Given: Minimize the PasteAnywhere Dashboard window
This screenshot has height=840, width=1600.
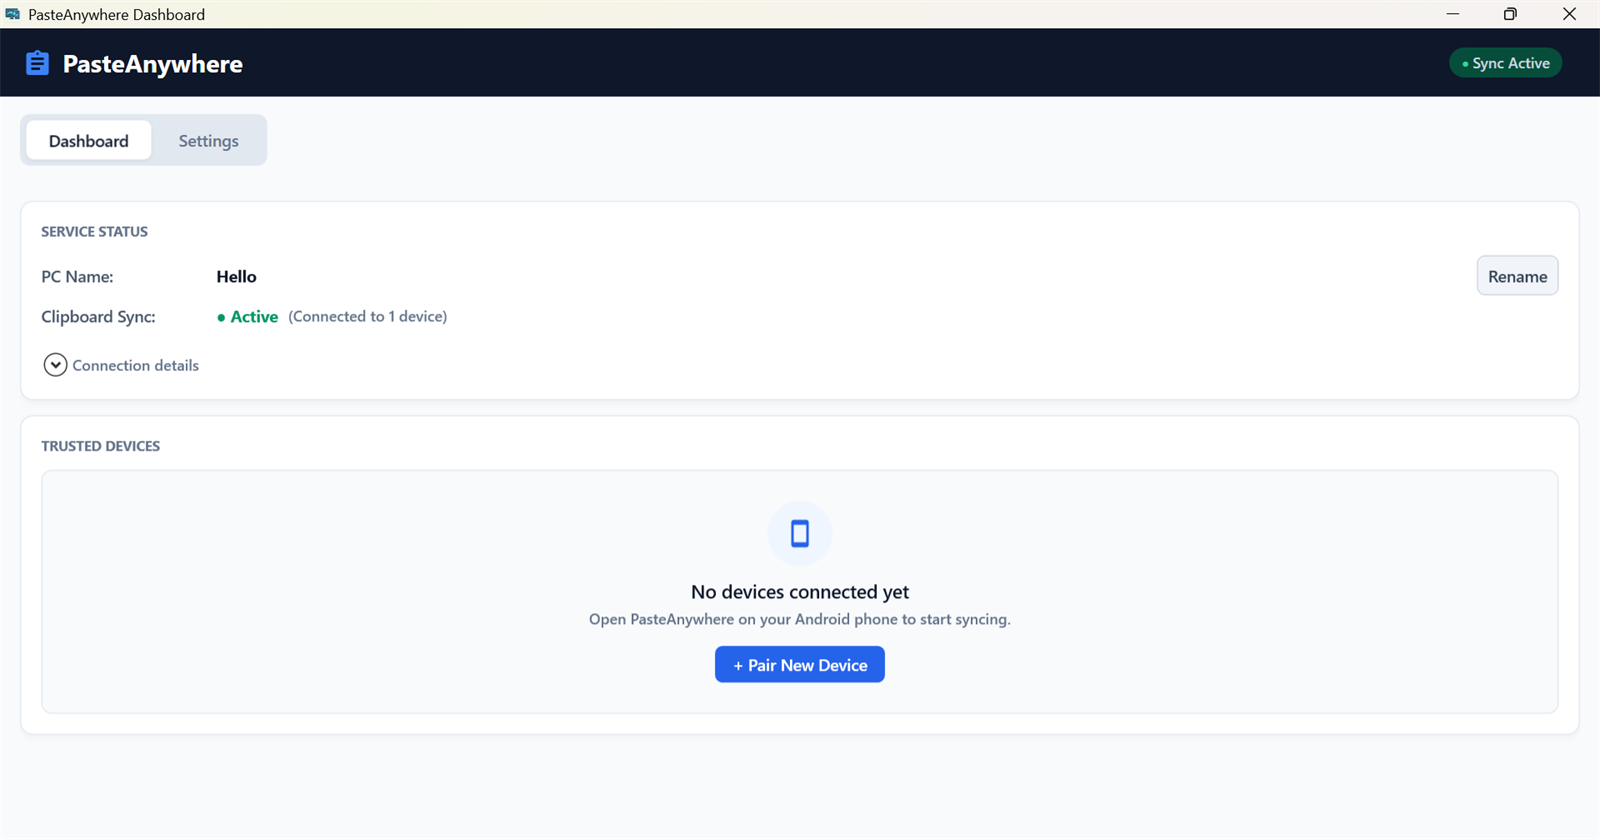Looking at the screenshot, I should tap(1453, 14).
